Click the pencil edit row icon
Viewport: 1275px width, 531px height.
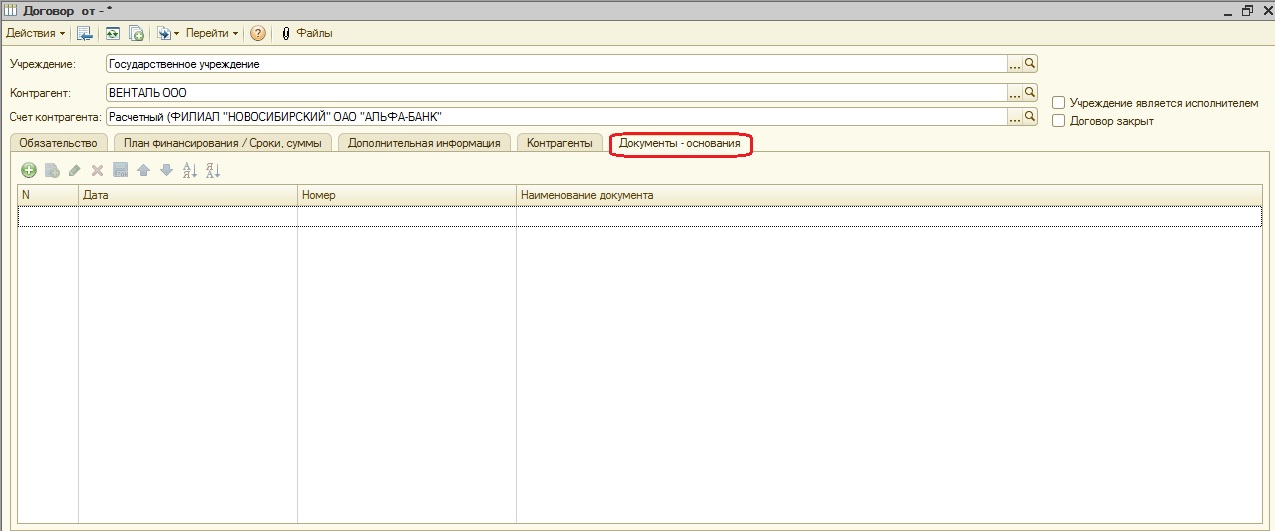(75, 171)
